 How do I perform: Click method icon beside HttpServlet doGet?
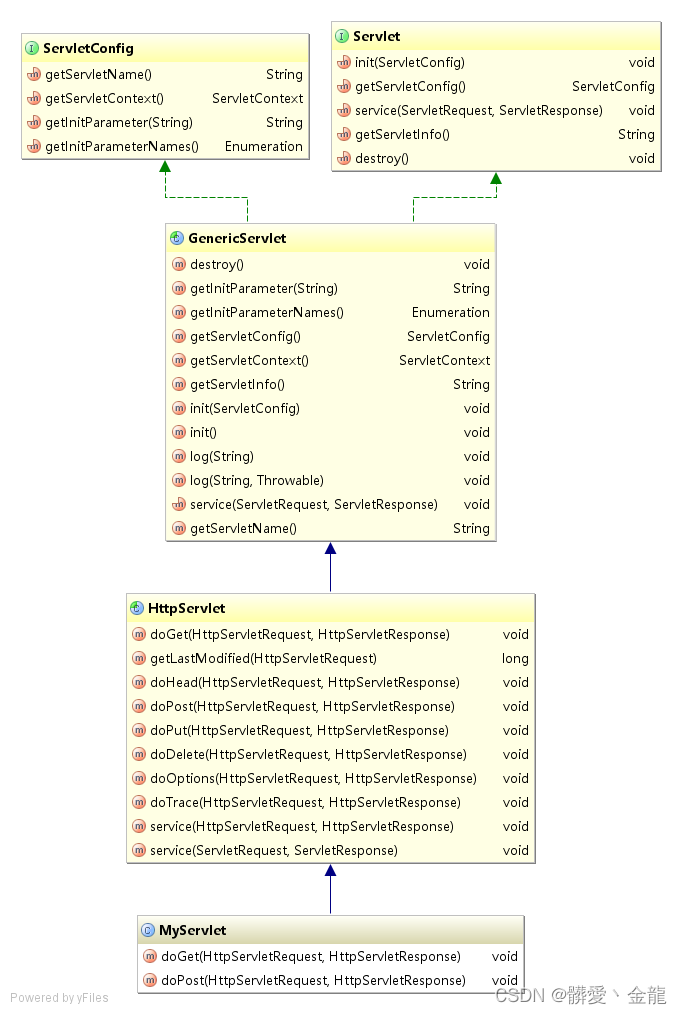139,634
